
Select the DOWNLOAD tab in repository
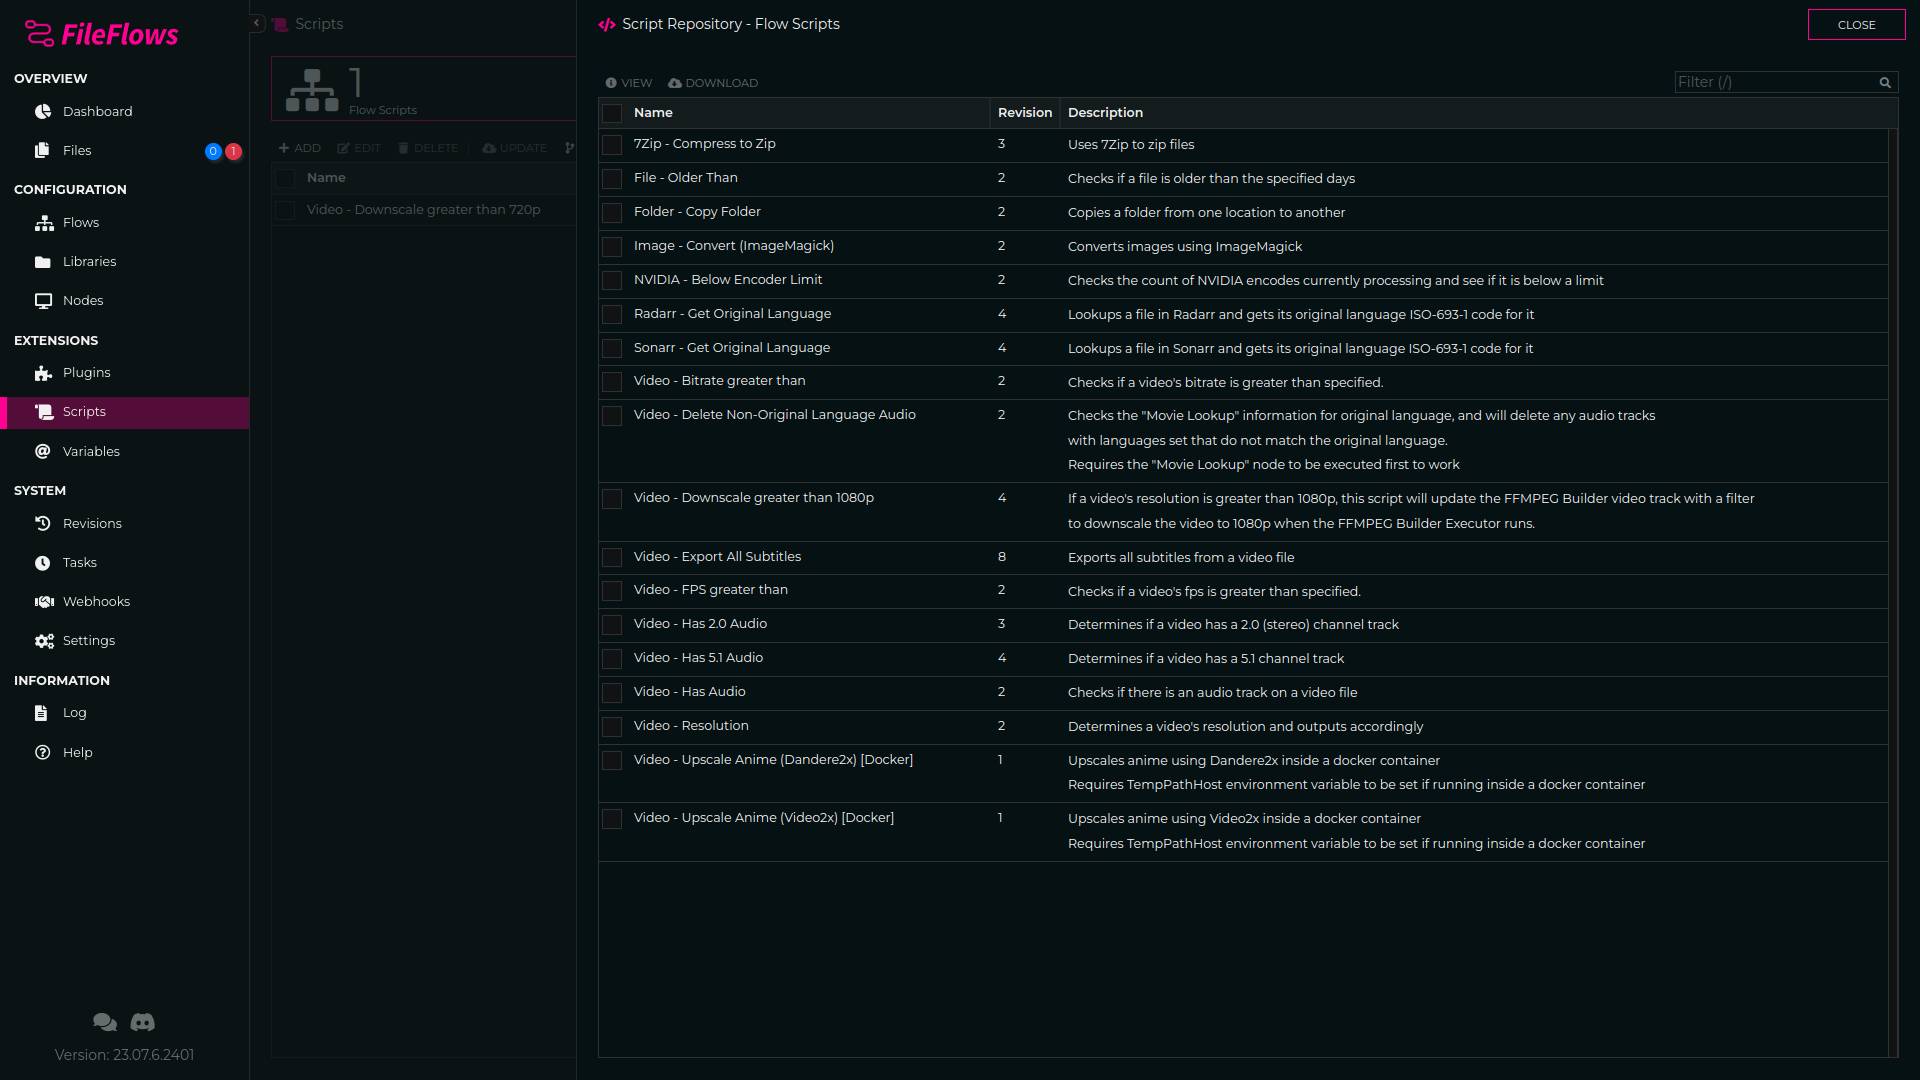(713, 83)
